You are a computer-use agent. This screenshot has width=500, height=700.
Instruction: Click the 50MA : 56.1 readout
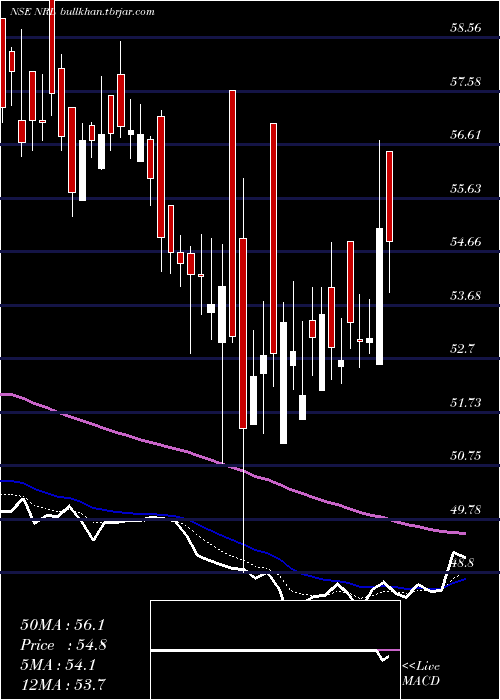point(62,625)
